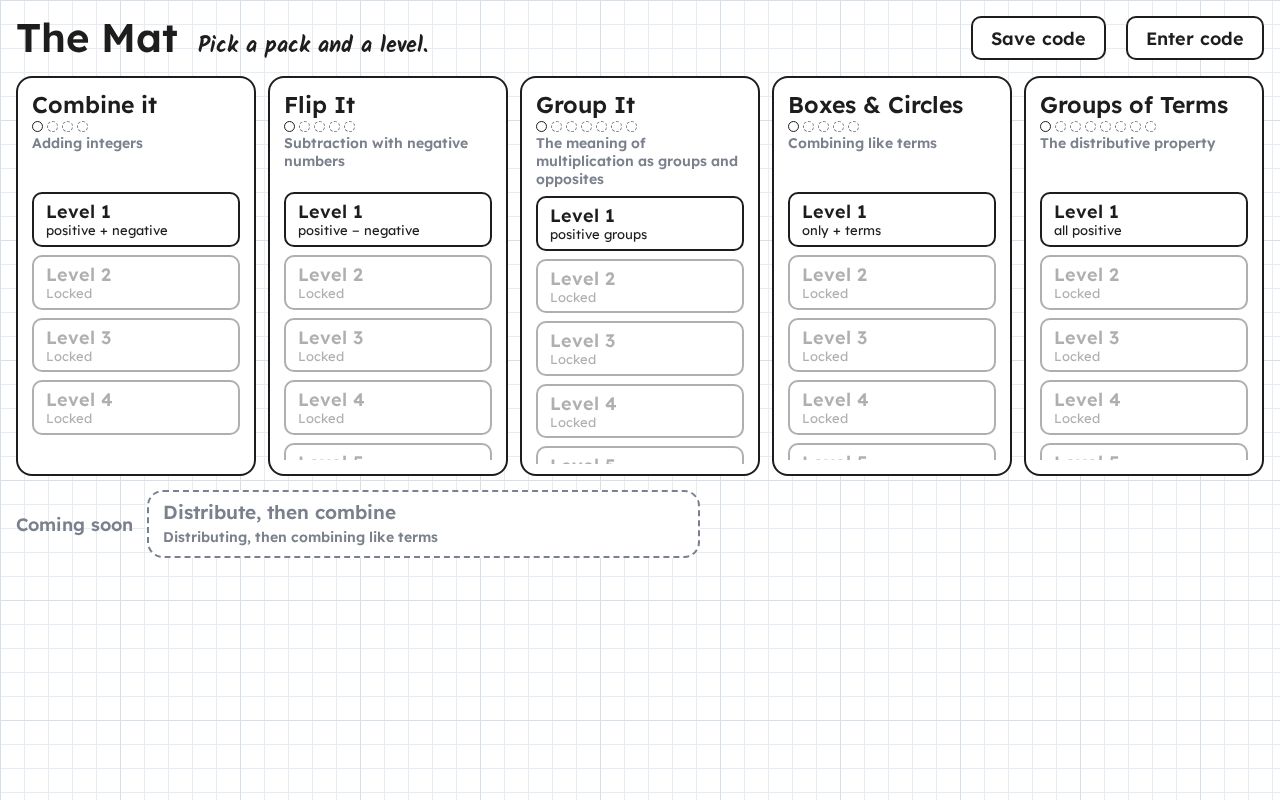Open Combine it Level 1 positive + negative
The height and width of the screenshot is (800, 1280).
tap(136, 219)
